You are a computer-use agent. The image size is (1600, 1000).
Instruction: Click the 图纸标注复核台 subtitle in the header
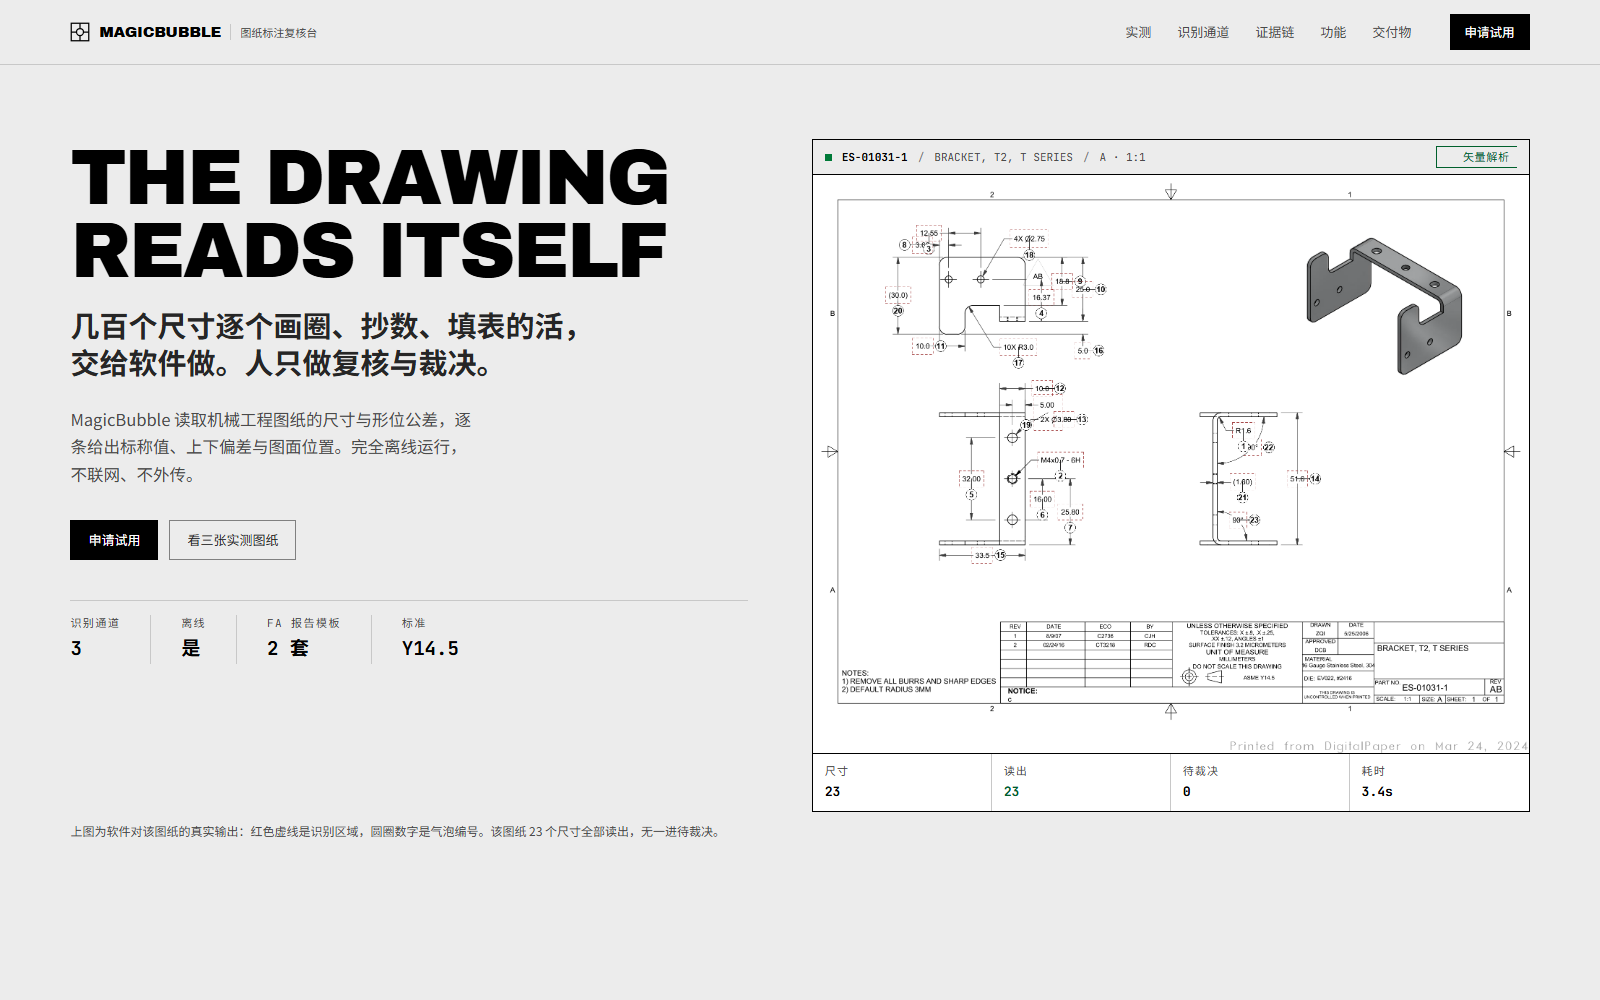pyautogui.click(x=279, y=33)
